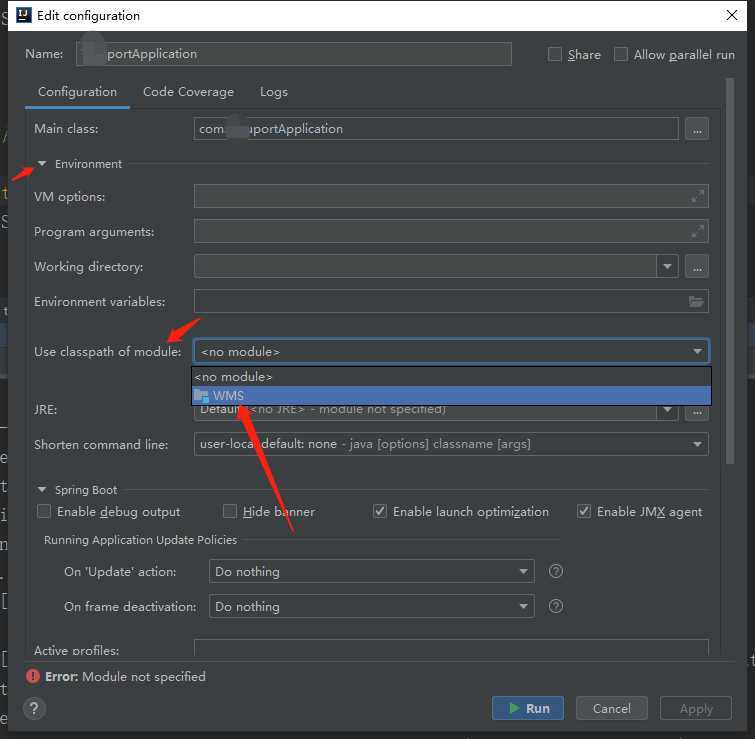Click the Name input field
The image size is (755, 739).
(x=294, y=54)
